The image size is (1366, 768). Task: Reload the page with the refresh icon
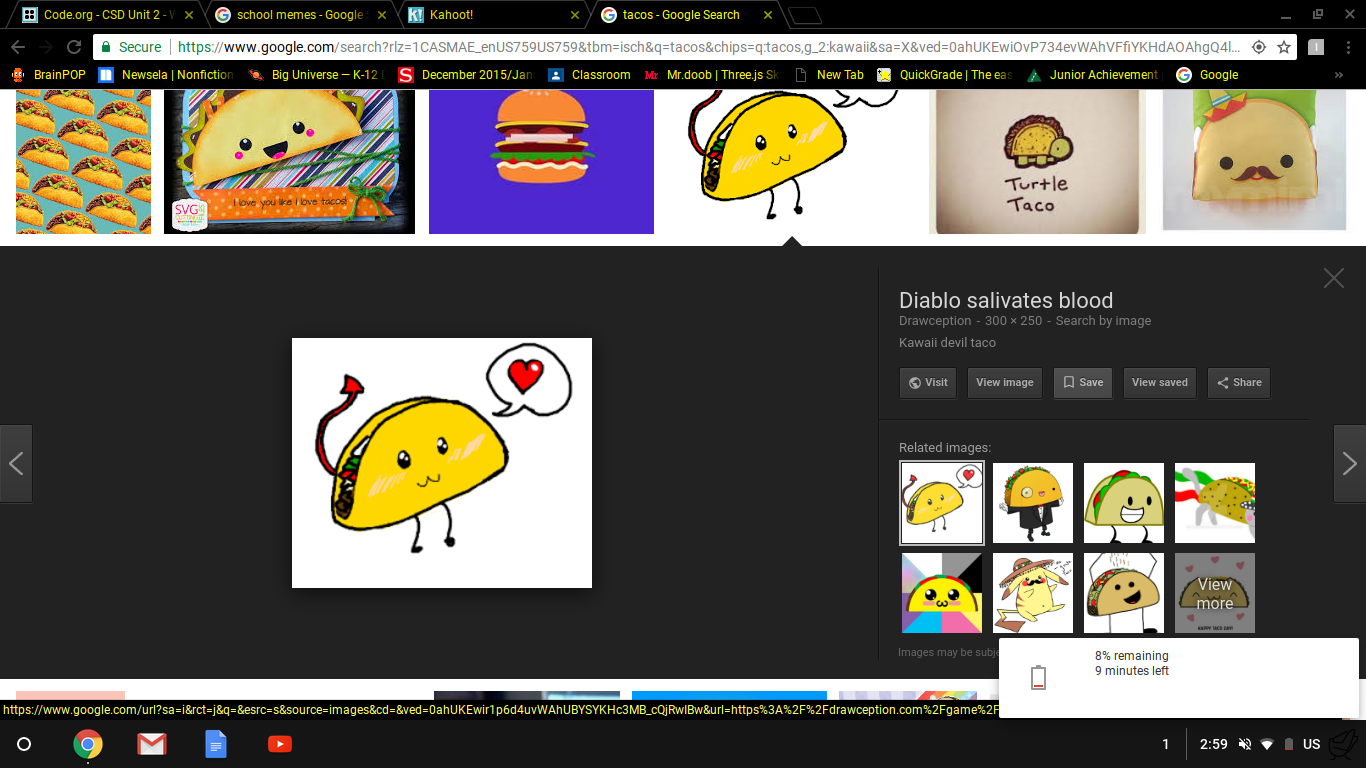[x=74, y=47]
